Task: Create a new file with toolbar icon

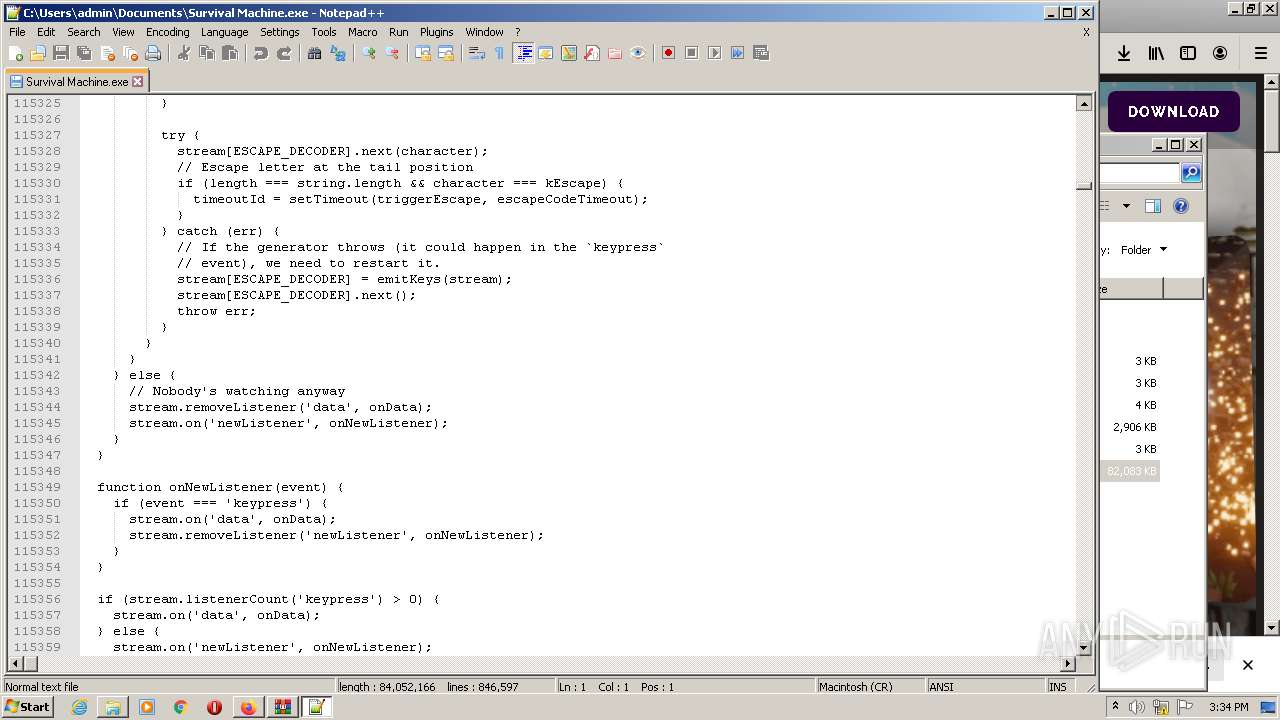Action: pyautogui.click(x=16, y=53)
